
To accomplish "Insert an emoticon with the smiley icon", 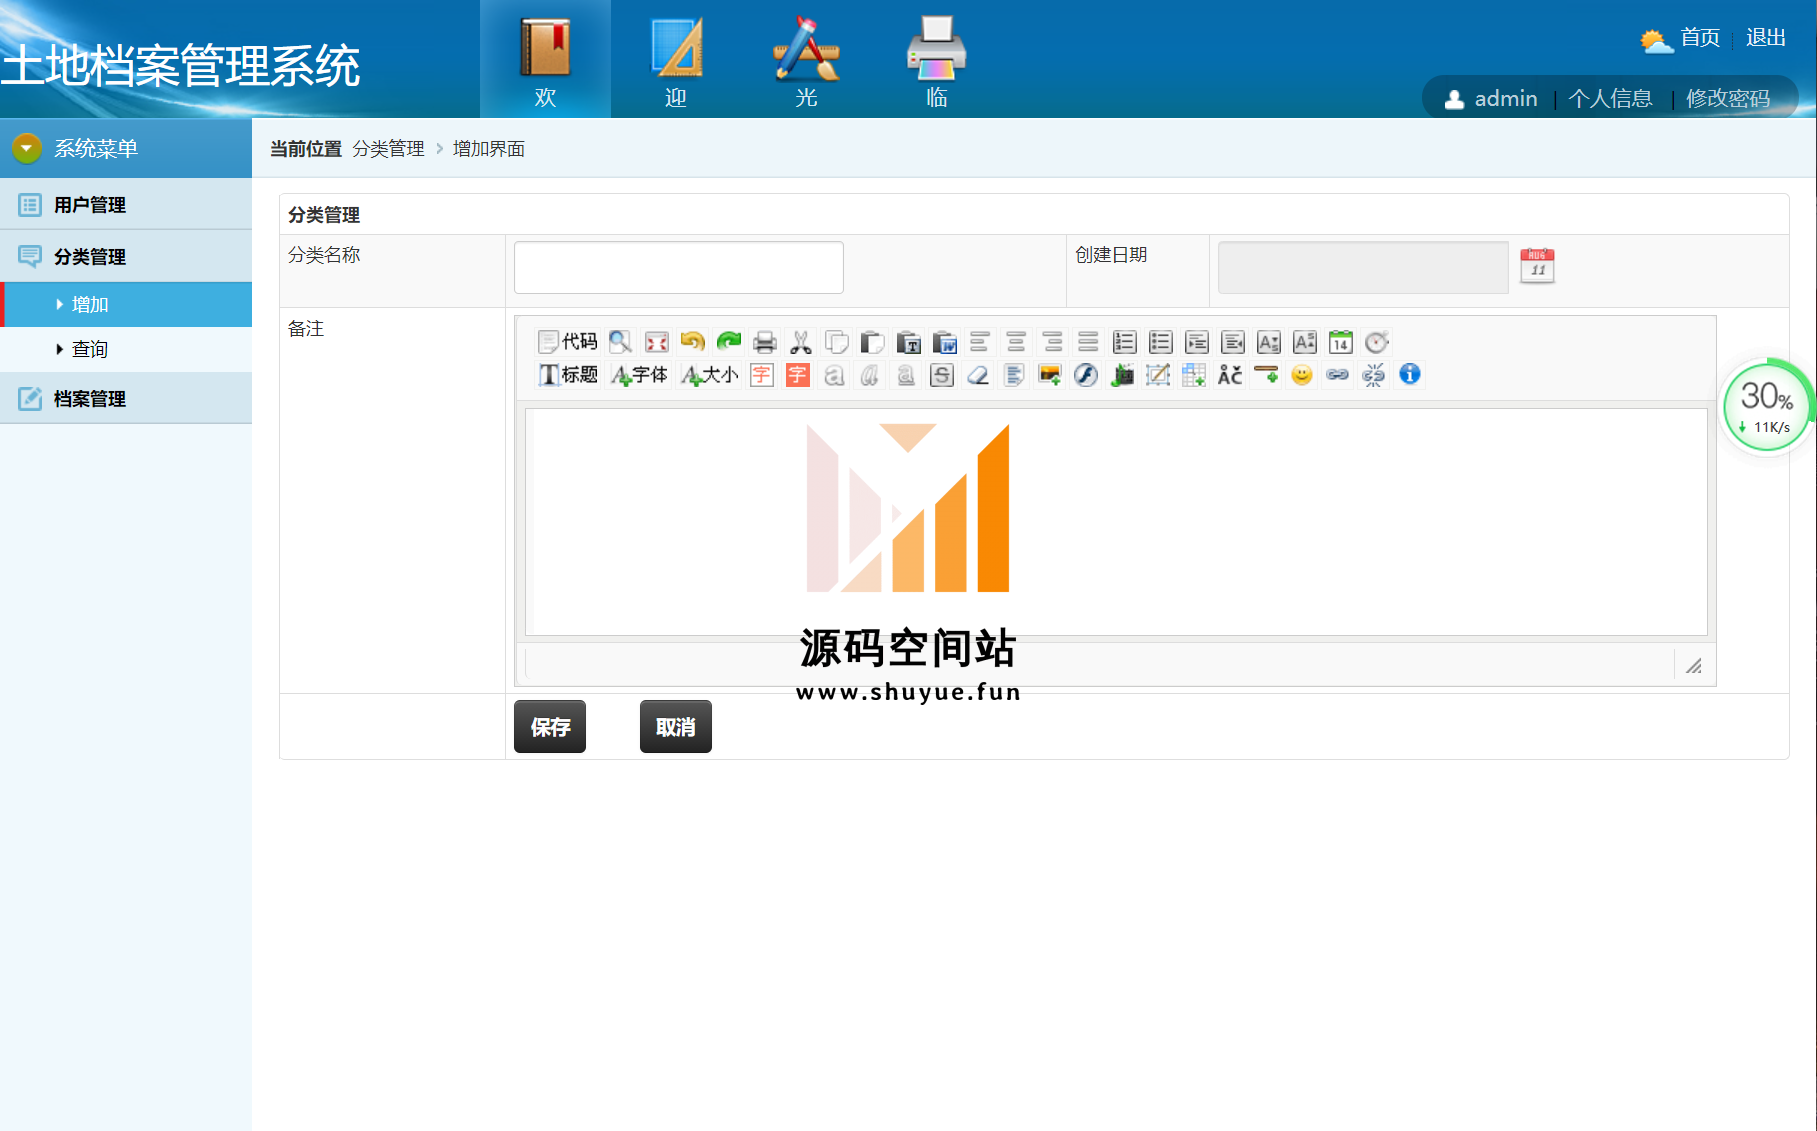I will point(1302,375).
